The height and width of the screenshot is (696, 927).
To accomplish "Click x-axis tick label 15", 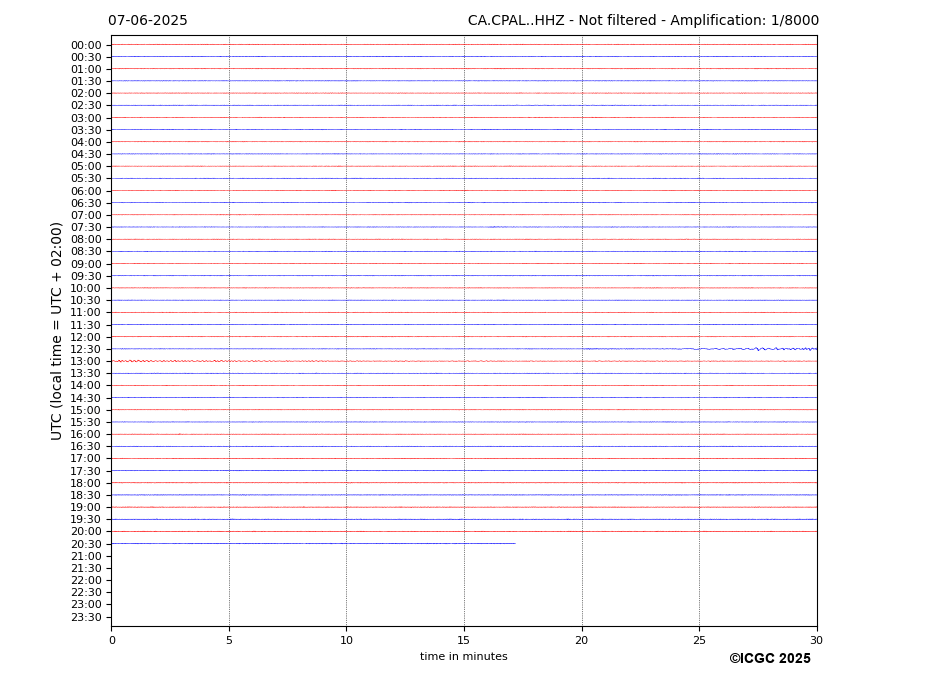I will coord(464,640).
